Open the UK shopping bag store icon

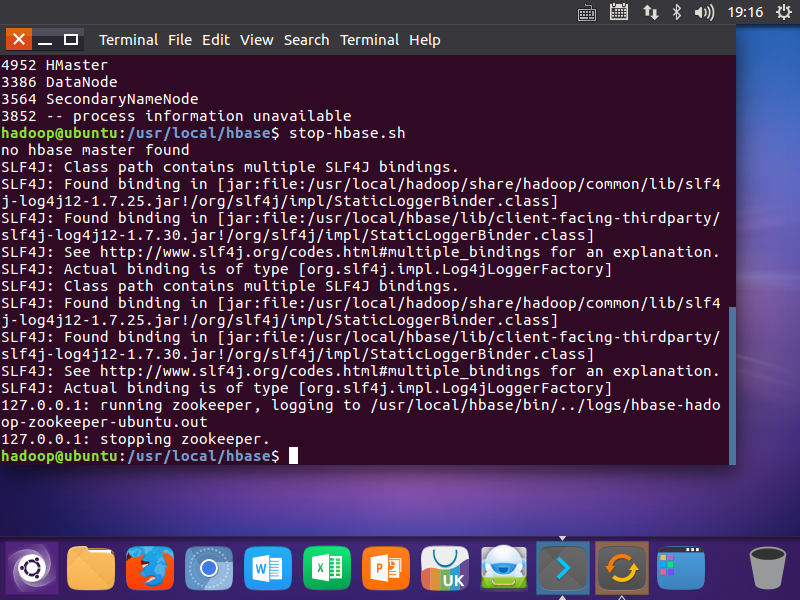[445, 568]
